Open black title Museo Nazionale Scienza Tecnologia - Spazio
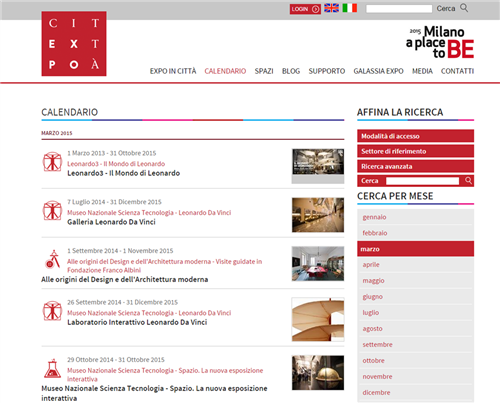The height and width of the screenshot is (403, 500). [154, 393]
